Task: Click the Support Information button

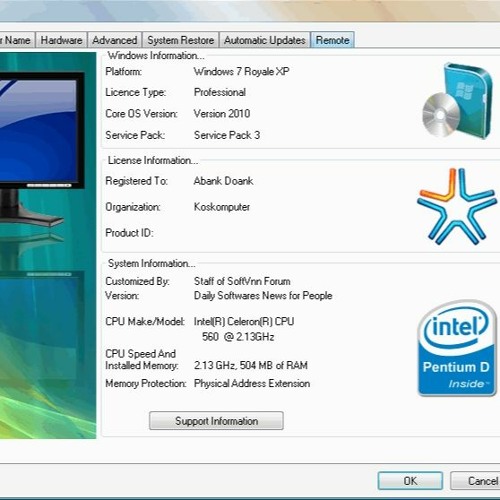Action: click(216, 421)
